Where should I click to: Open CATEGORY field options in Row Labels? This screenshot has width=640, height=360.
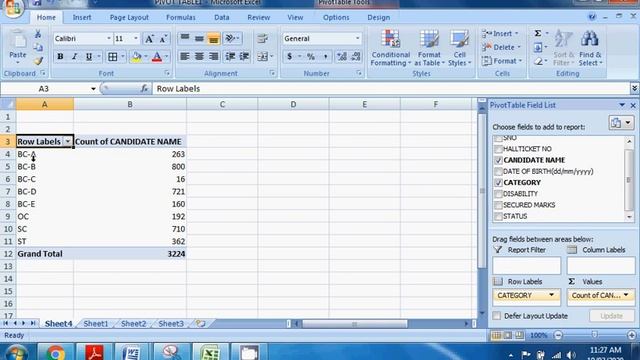tap(551, 295)
